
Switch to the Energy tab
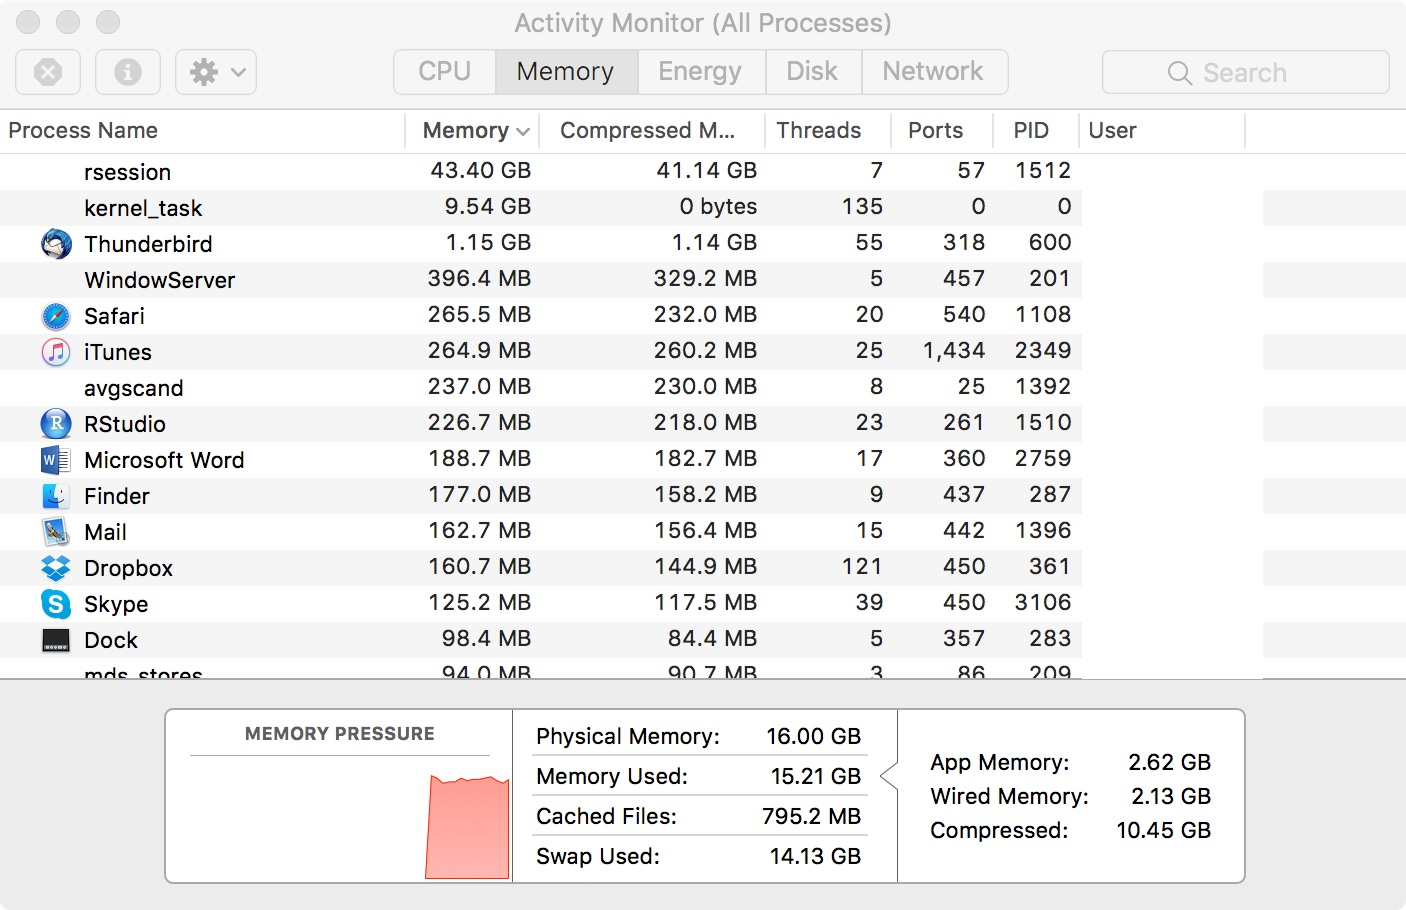coord(700,72)
